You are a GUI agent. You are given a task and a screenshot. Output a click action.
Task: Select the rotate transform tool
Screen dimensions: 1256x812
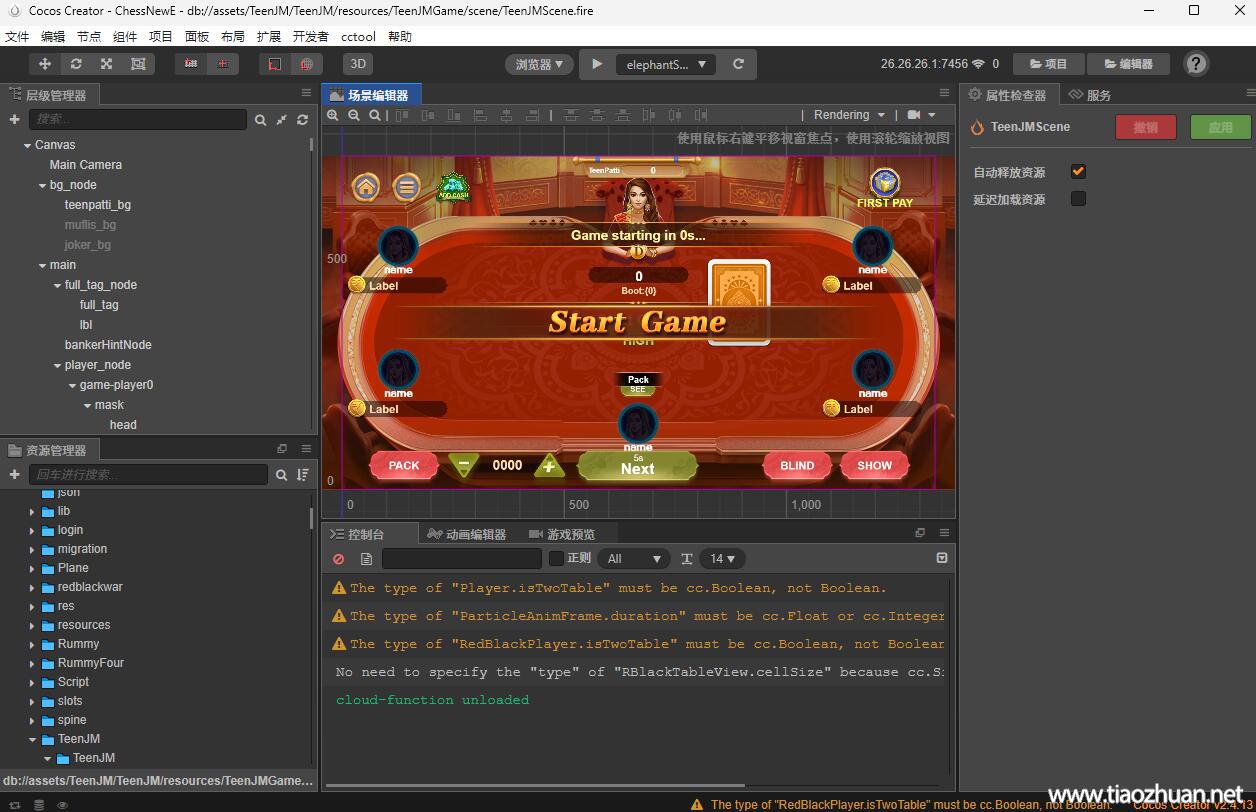[75, 64]
